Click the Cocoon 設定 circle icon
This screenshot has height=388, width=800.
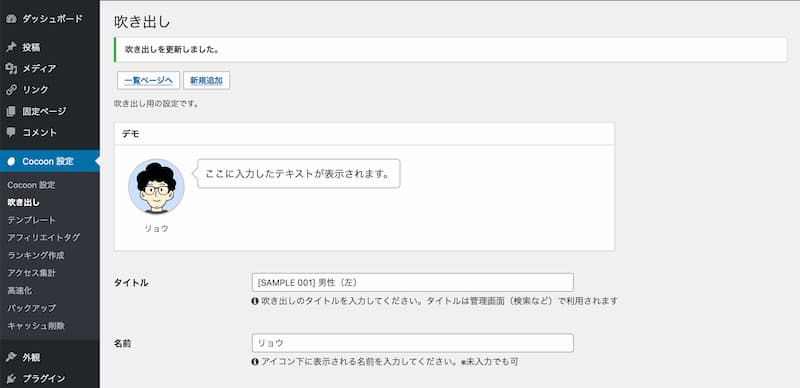11,161
